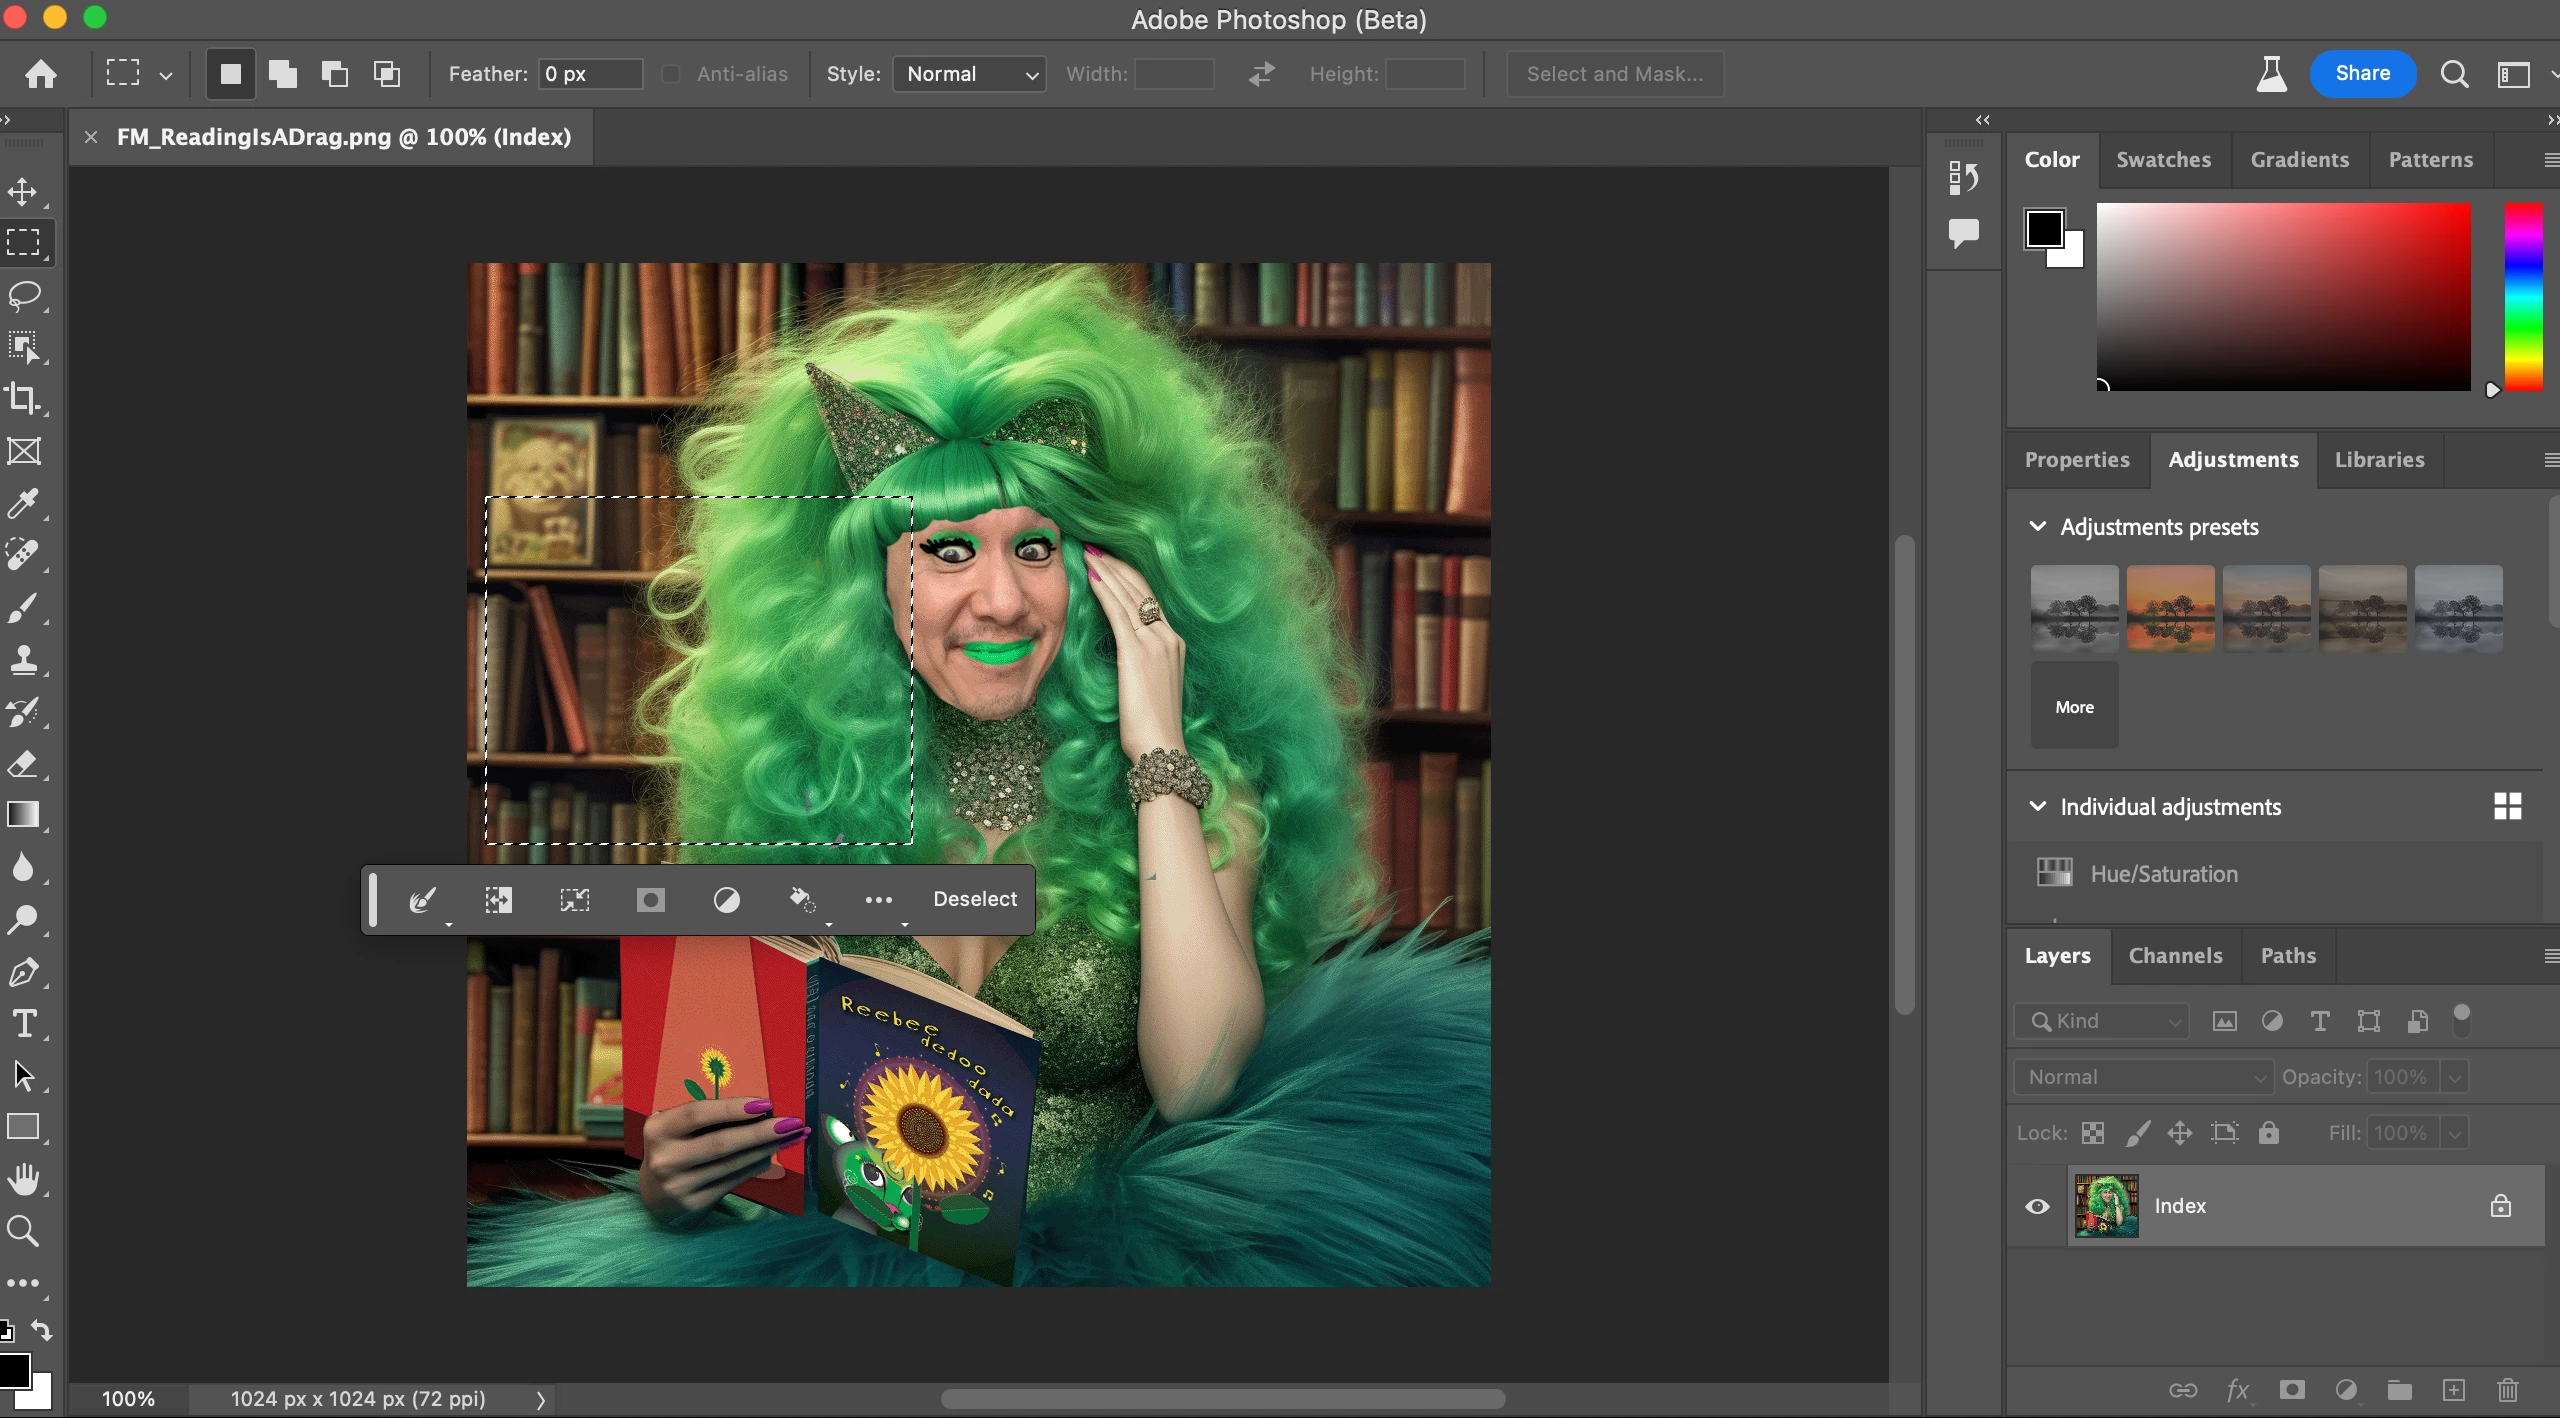Select the Crop tool
Image resolution: width=2560 pixels, height=1418 pixels.
[24, 398]
